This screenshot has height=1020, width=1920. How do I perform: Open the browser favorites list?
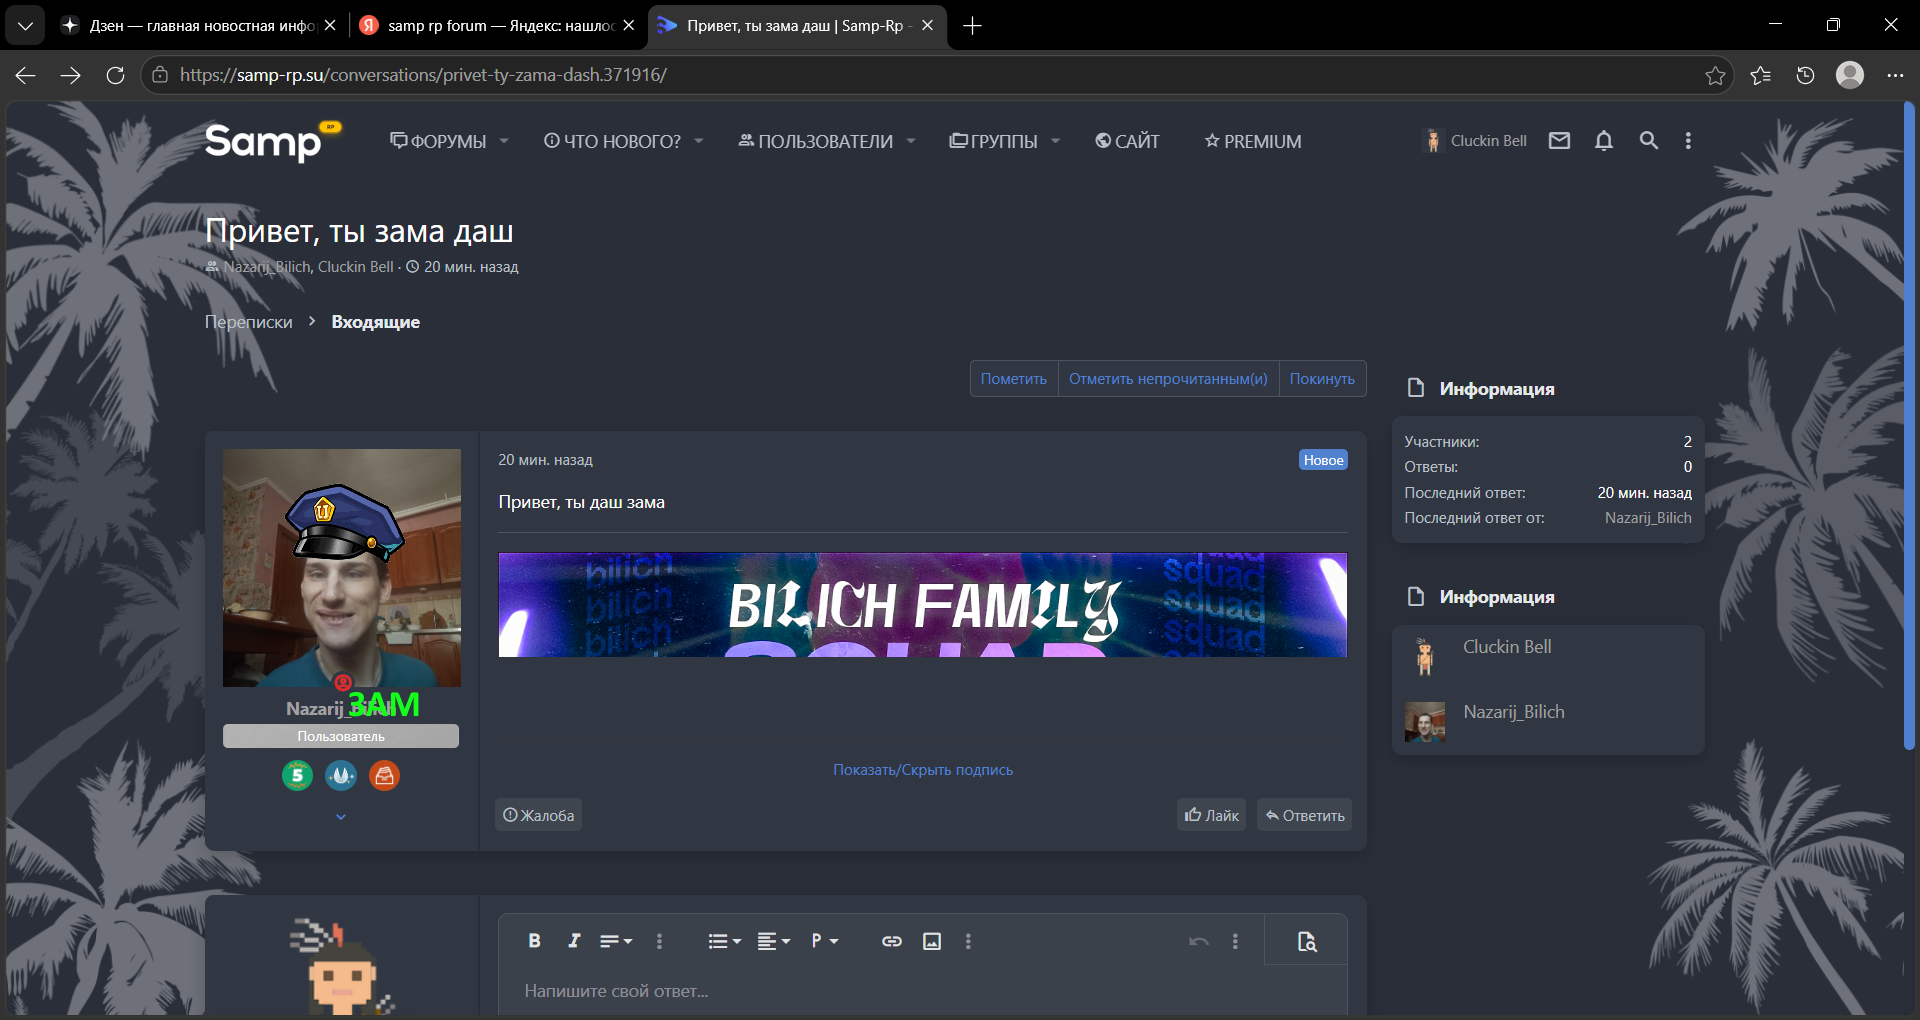(1761, 75)
